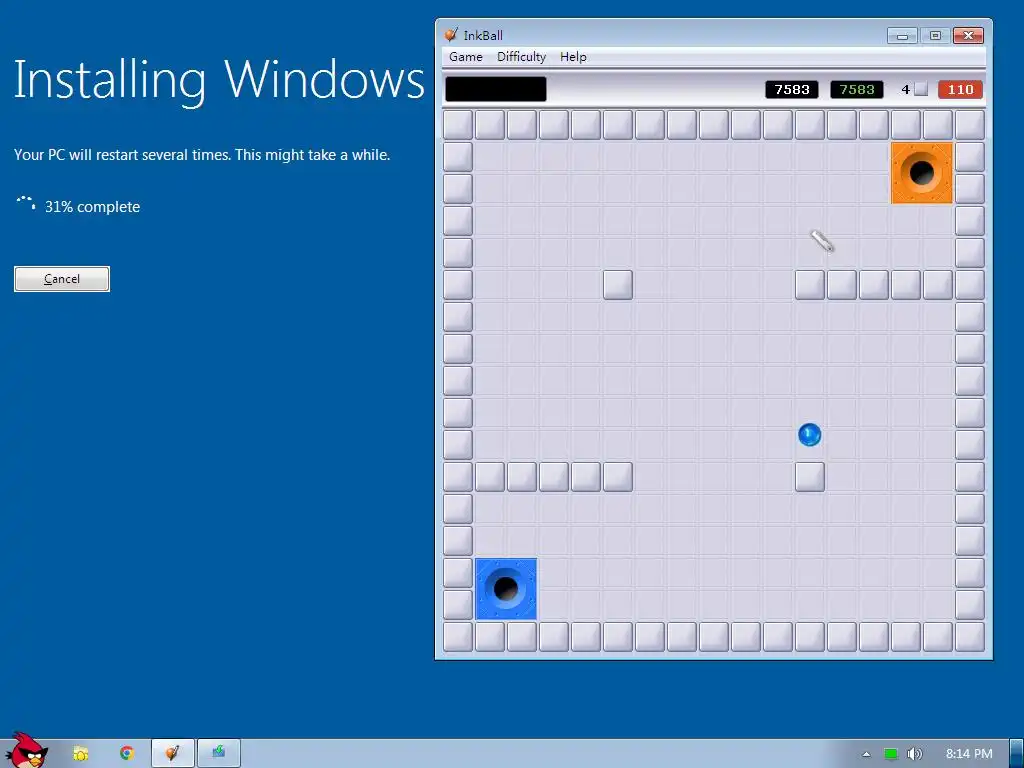This screenshot has width=1024, height=768.
Task: Click the InkBall title bar icon
Action: click(x=450, y=35)
